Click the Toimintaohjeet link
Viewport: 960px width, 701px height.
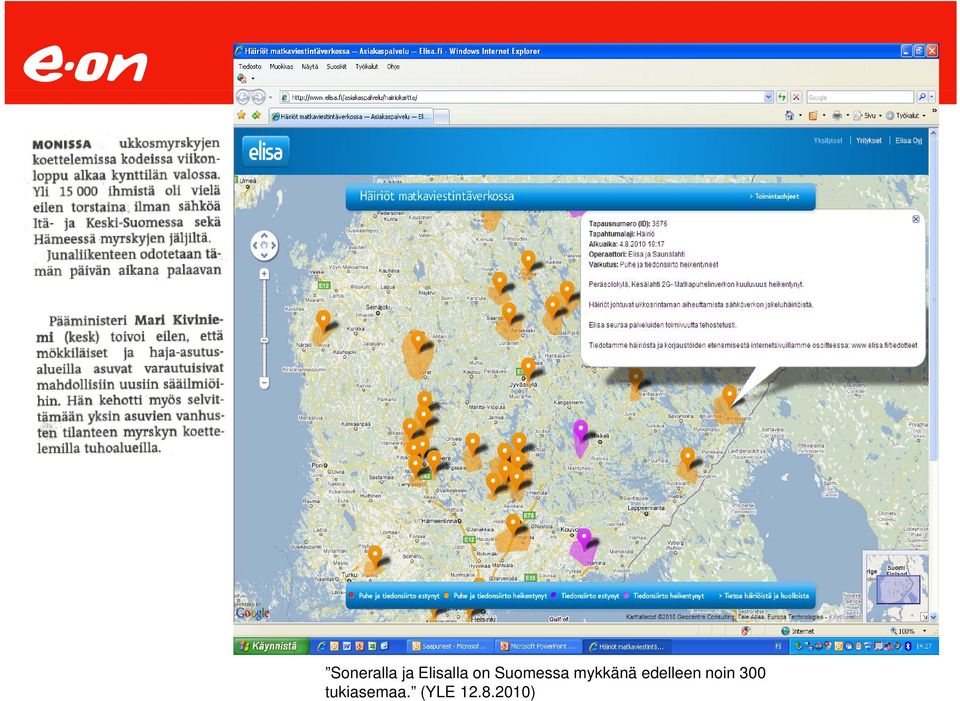click(x=774, y=197)
